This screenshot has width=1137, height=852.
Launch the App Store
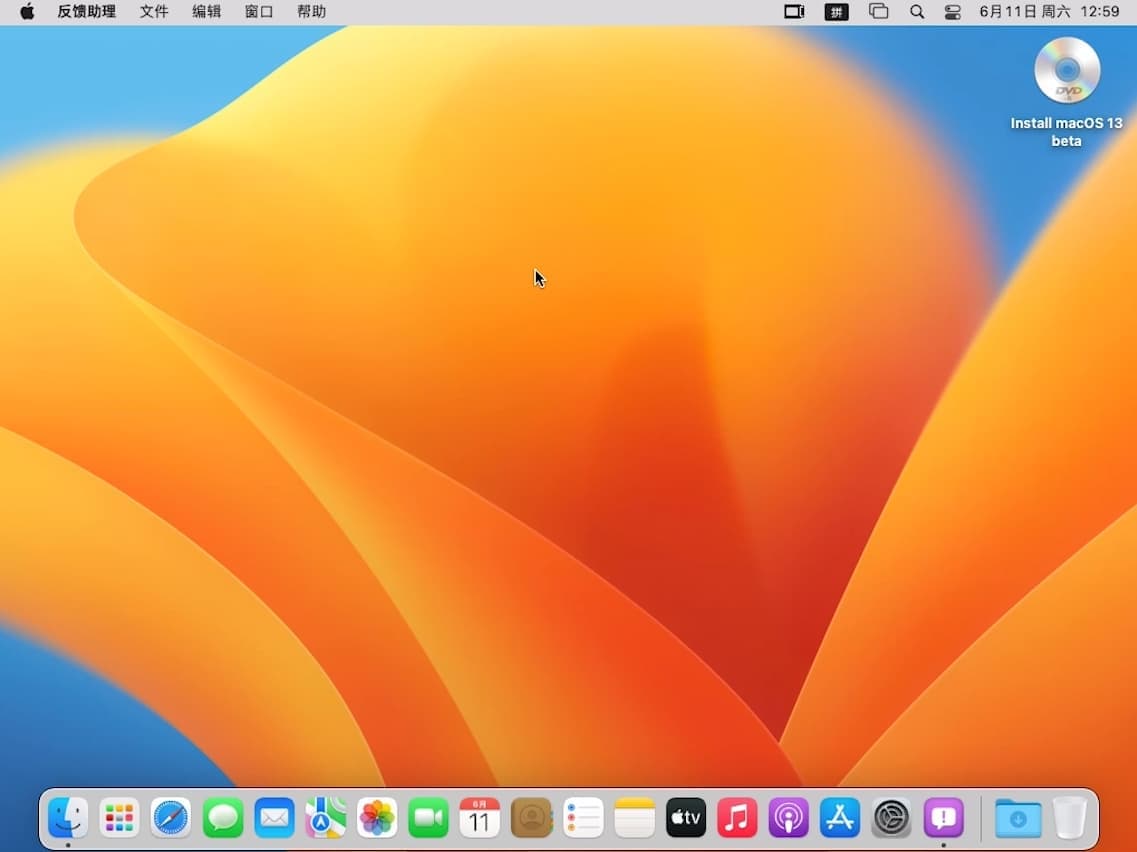coord(840,817)
